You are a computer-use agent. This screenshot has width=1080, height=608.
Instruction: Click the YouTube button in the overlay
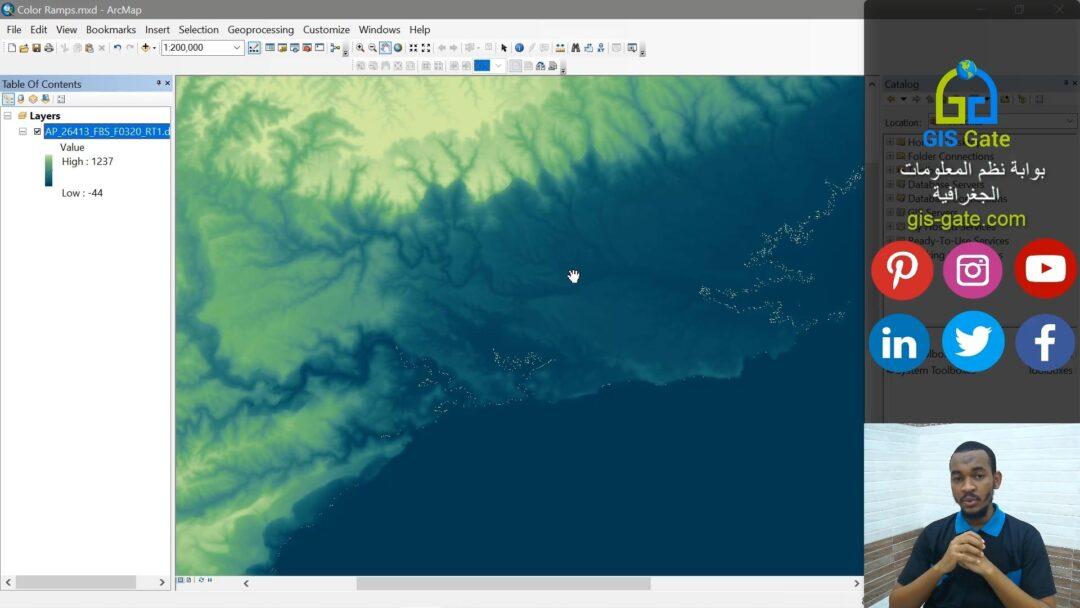pos(1044,268)
